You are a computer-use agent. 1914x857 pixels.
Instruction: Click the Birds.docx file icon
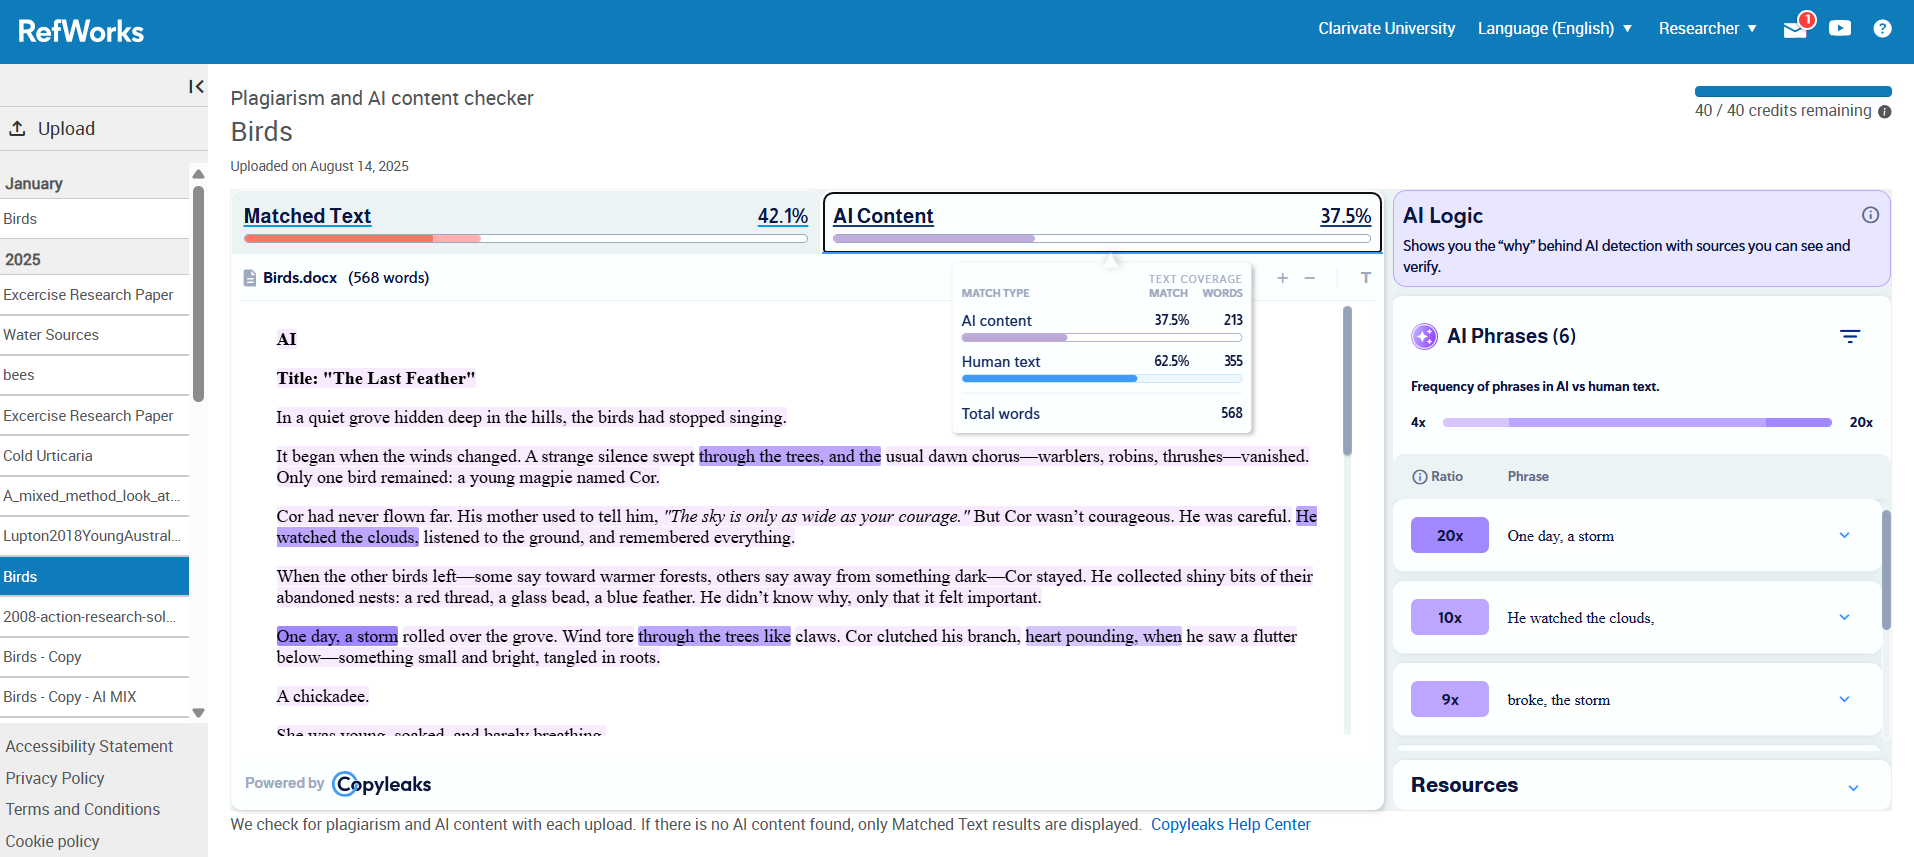click(250, 278)
